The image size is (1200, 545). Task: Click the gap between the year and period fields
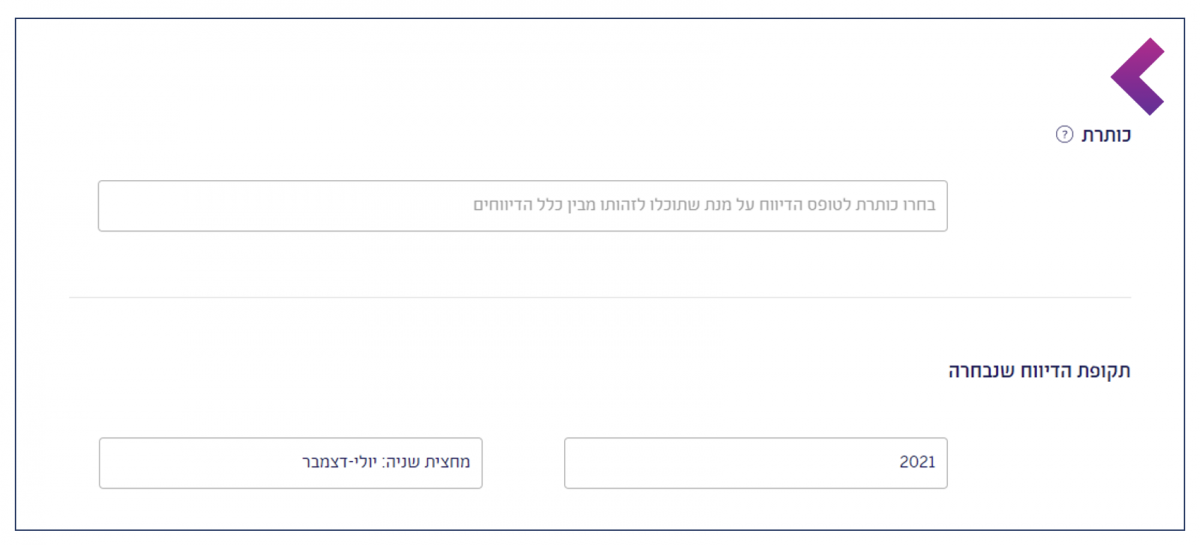click(x=523, y=463)
